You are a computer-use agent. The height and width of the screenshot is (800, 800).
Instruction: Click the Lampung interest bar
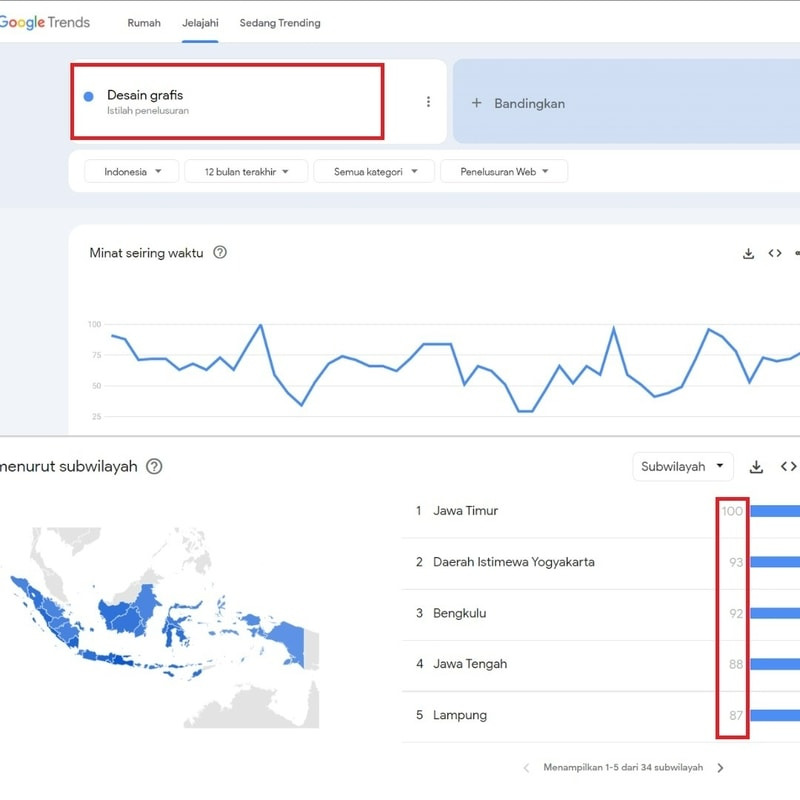[x=775, y=715]
